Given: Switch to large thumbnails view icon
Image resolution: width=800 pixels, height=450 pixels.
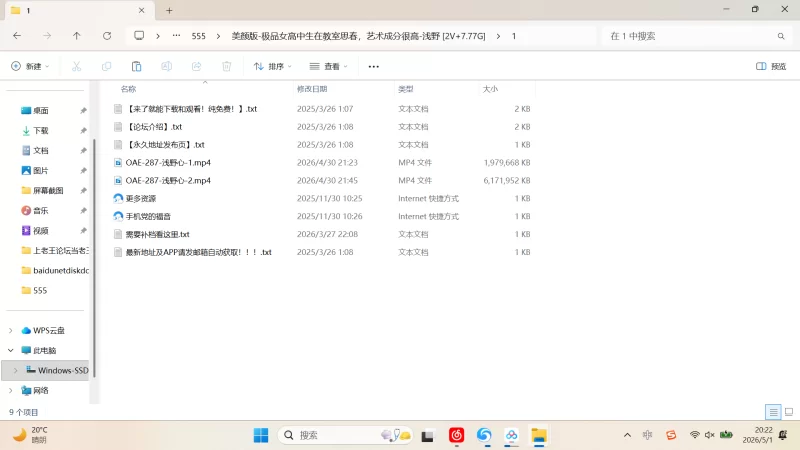Looking at the screenshot, I should 789,412.
